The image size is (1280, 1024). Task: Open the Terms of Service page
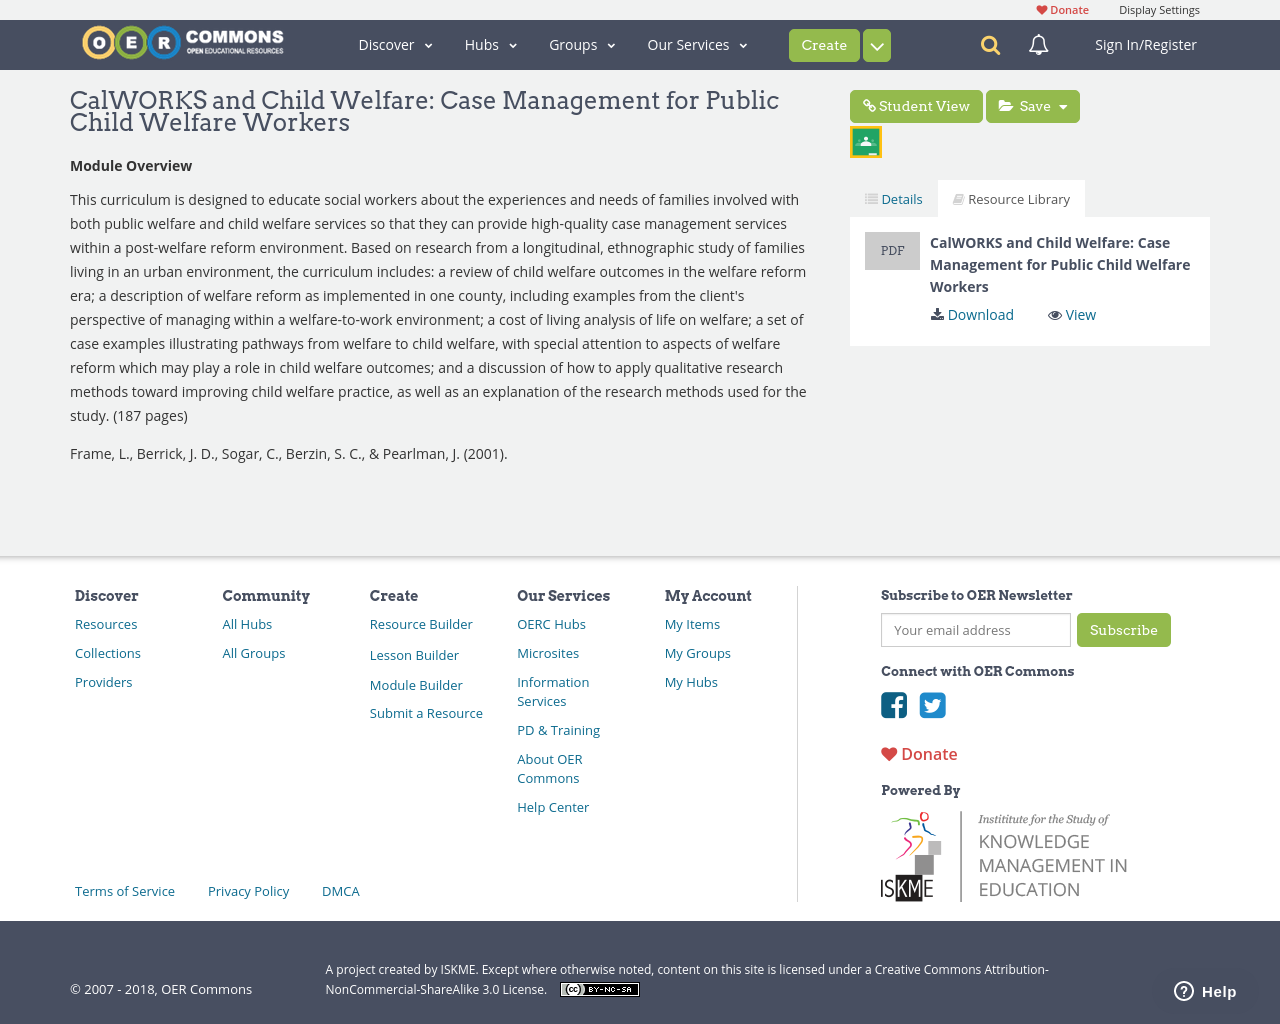[x=124, y=890]
